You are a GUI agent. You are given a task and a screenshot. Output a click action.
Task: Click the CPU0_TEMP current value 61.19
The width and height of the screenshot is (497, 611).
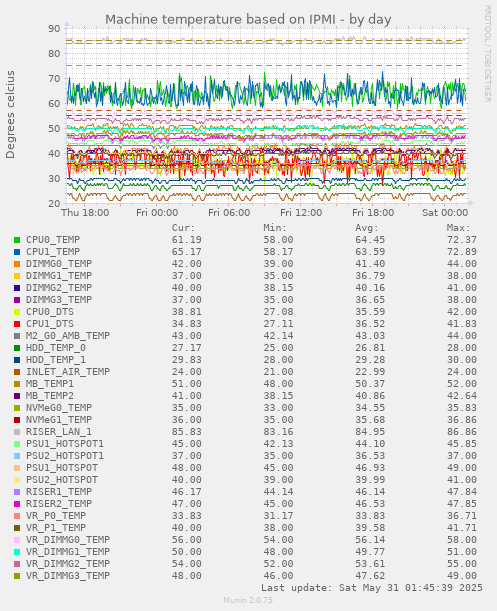[x=187, y=240]
